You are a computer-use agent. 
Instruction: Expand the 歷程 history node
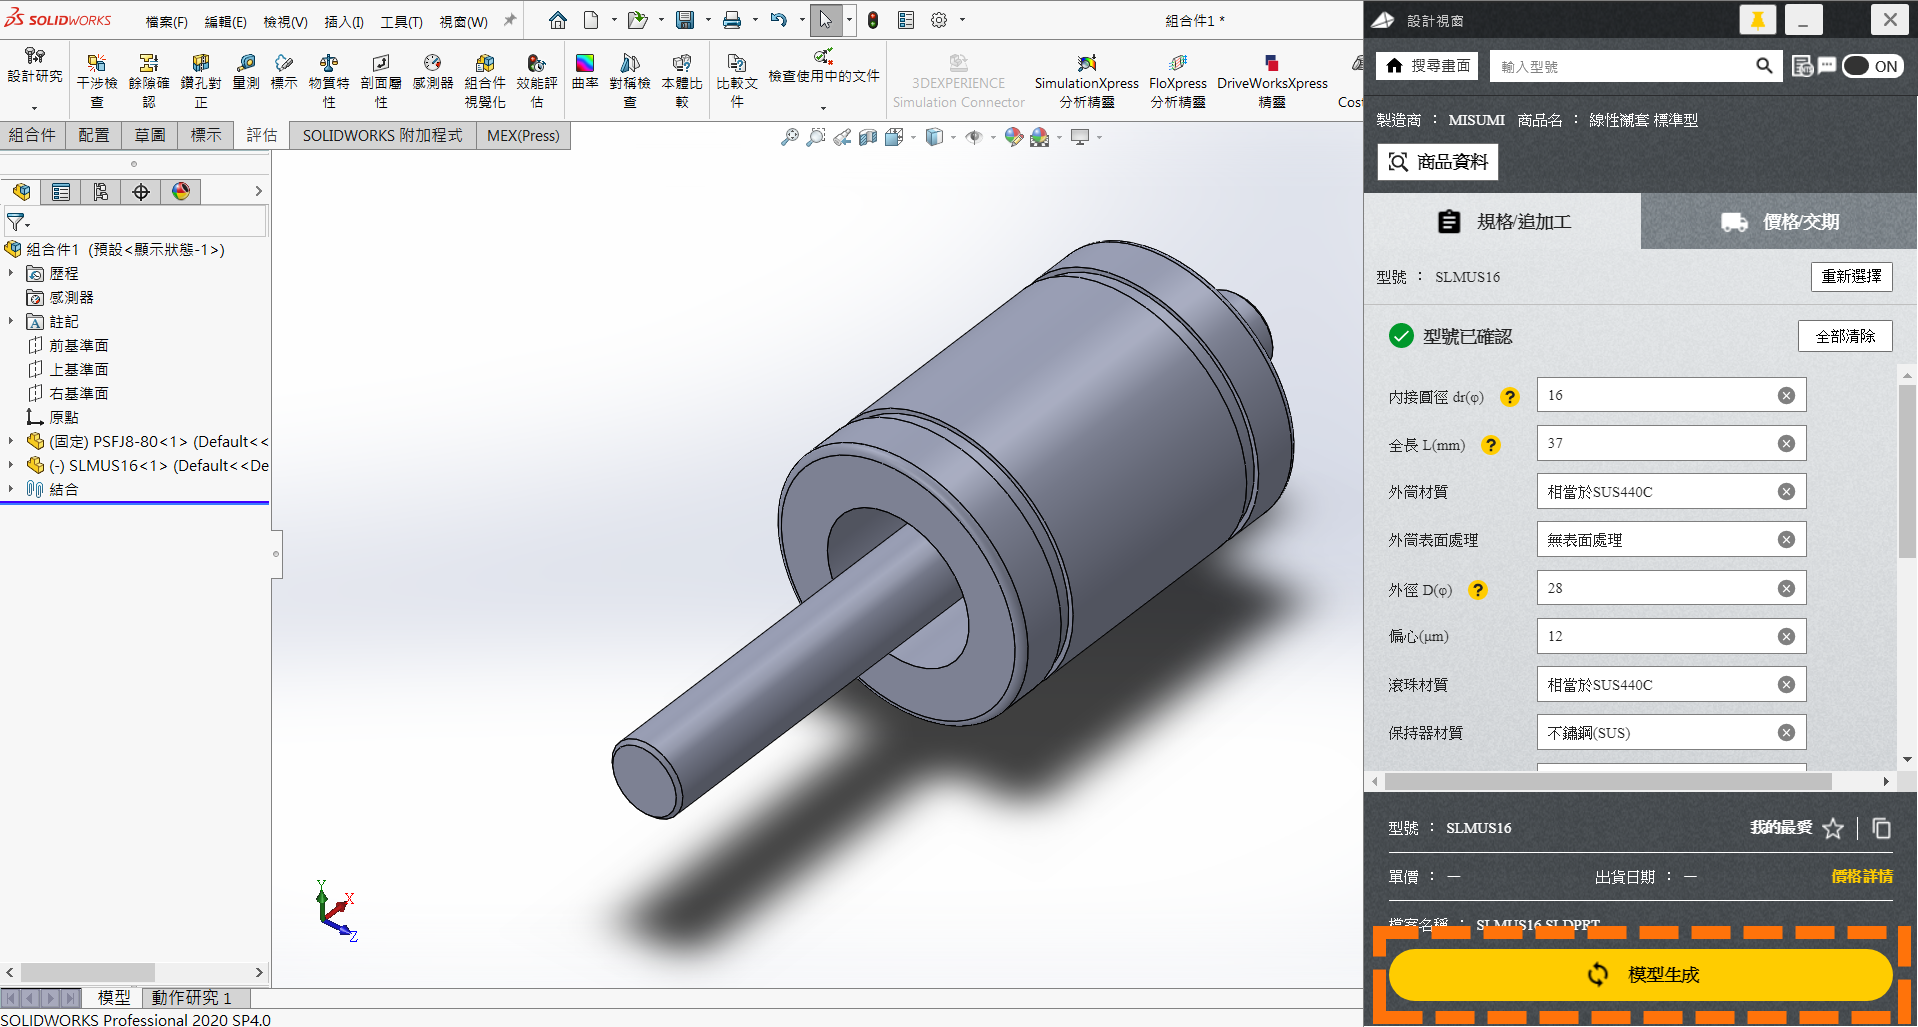tap(11, 273)
